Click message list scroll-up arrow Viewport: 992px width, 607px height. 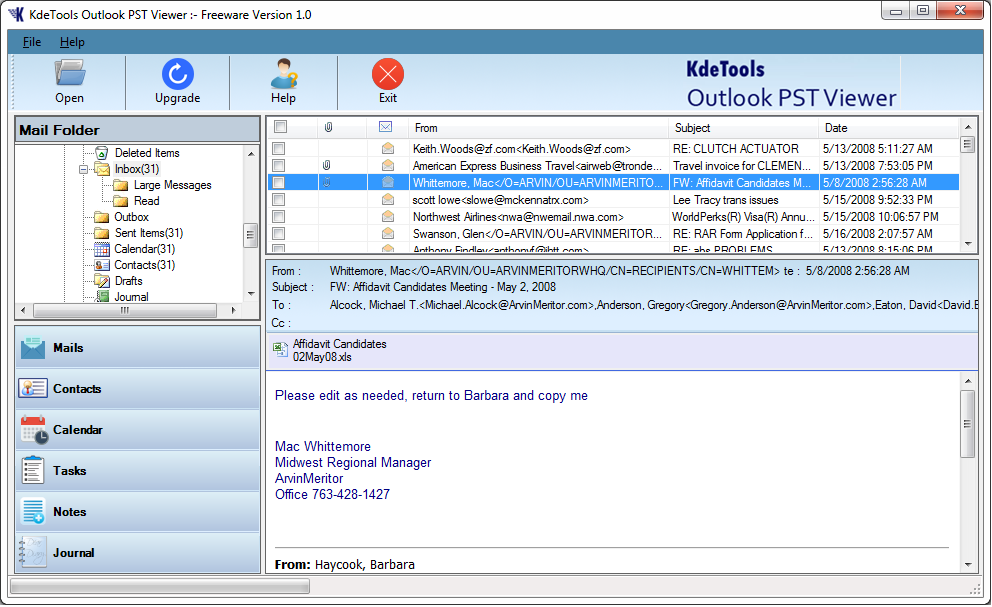[x=968, y=127]
